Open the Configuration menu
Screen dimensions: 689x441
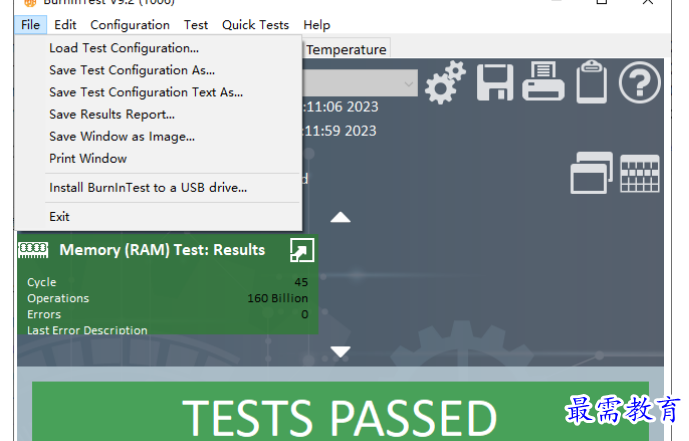(130, 25)
